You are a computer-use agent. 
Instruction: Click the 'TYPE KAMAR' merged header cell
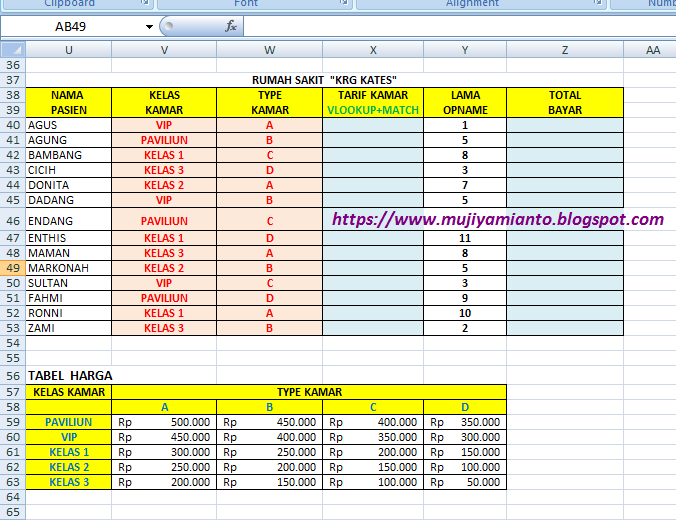(x=309, y=392)
